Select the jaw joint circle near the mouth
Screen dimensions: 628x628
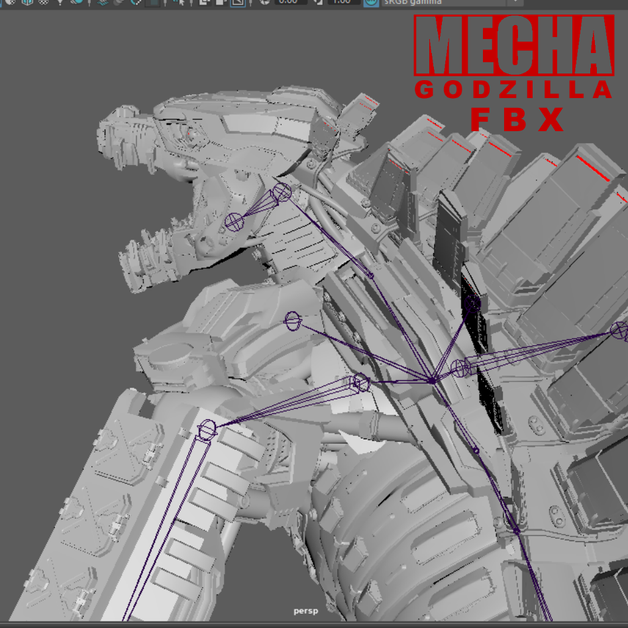click(234, 221)
